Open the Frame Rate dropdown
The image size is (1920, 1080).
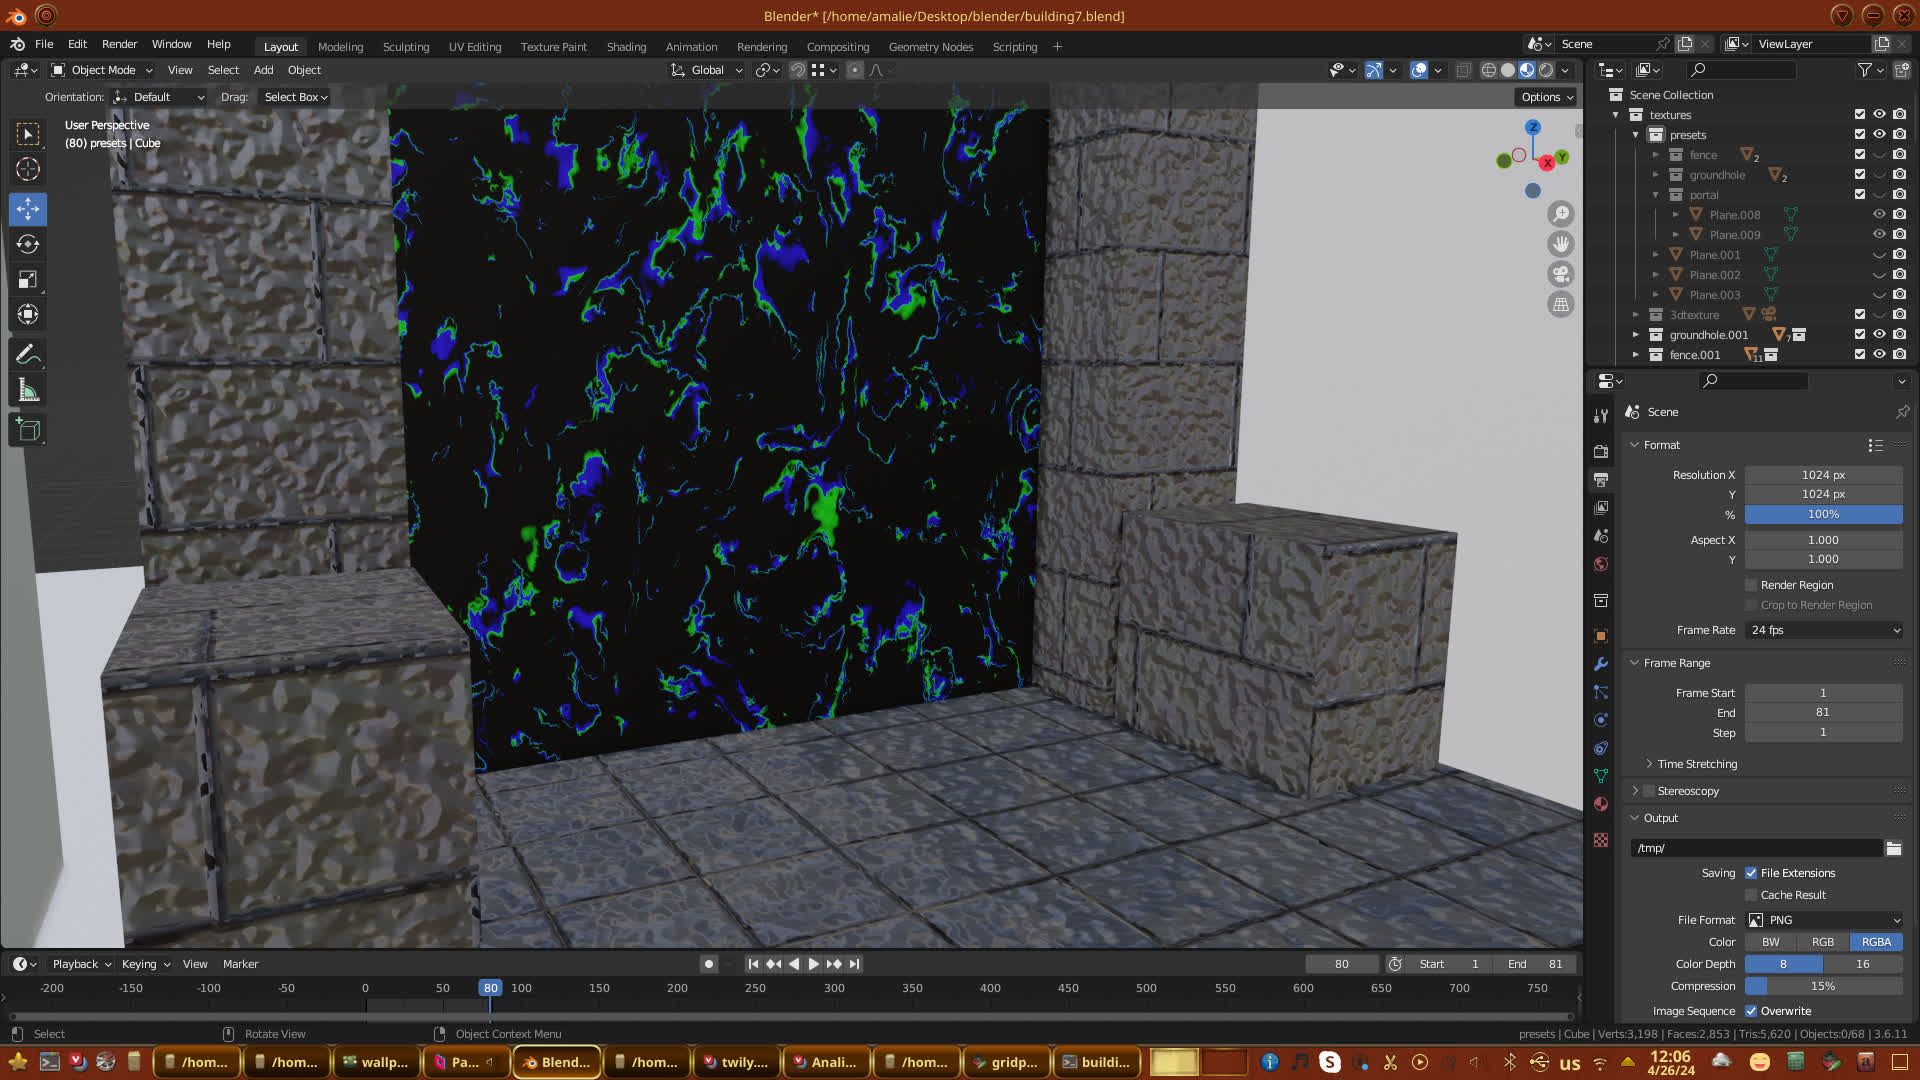point(1823,630)
